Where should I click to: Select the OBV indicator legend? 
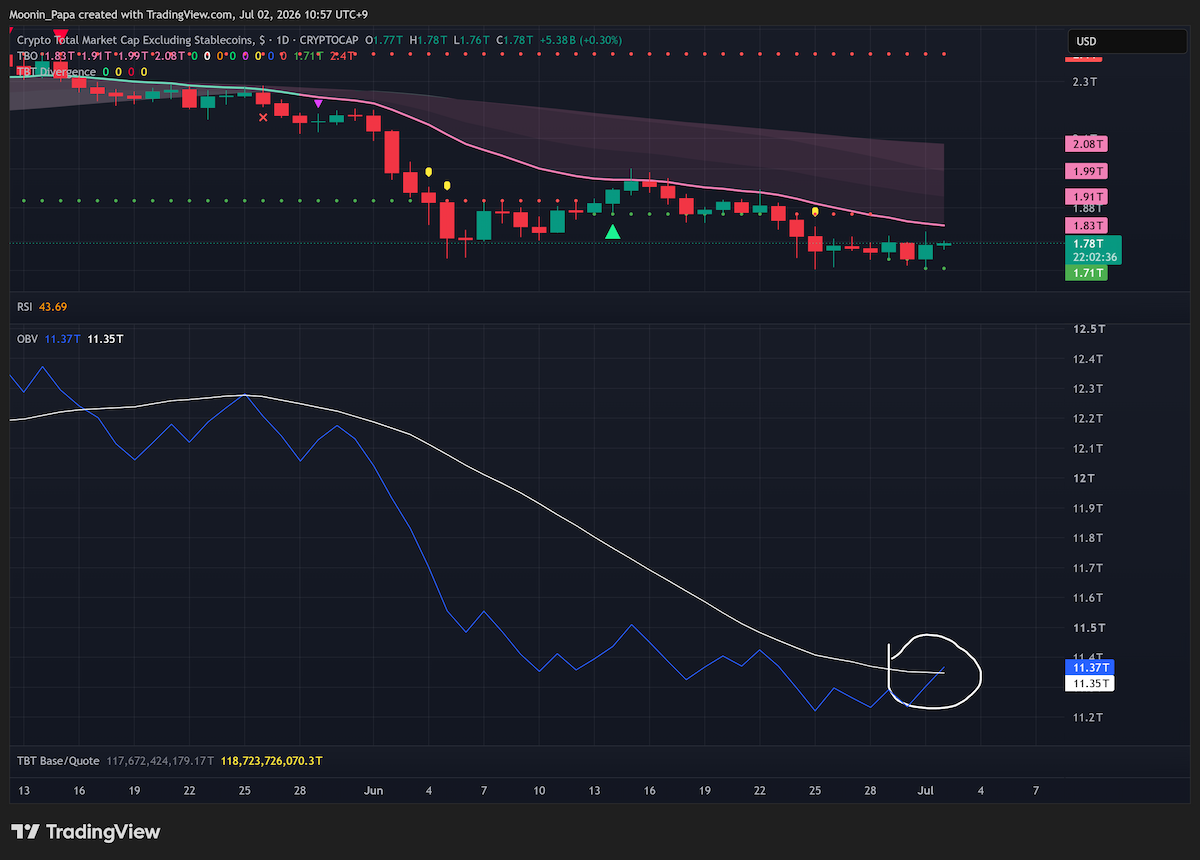(x=27, y=339)
